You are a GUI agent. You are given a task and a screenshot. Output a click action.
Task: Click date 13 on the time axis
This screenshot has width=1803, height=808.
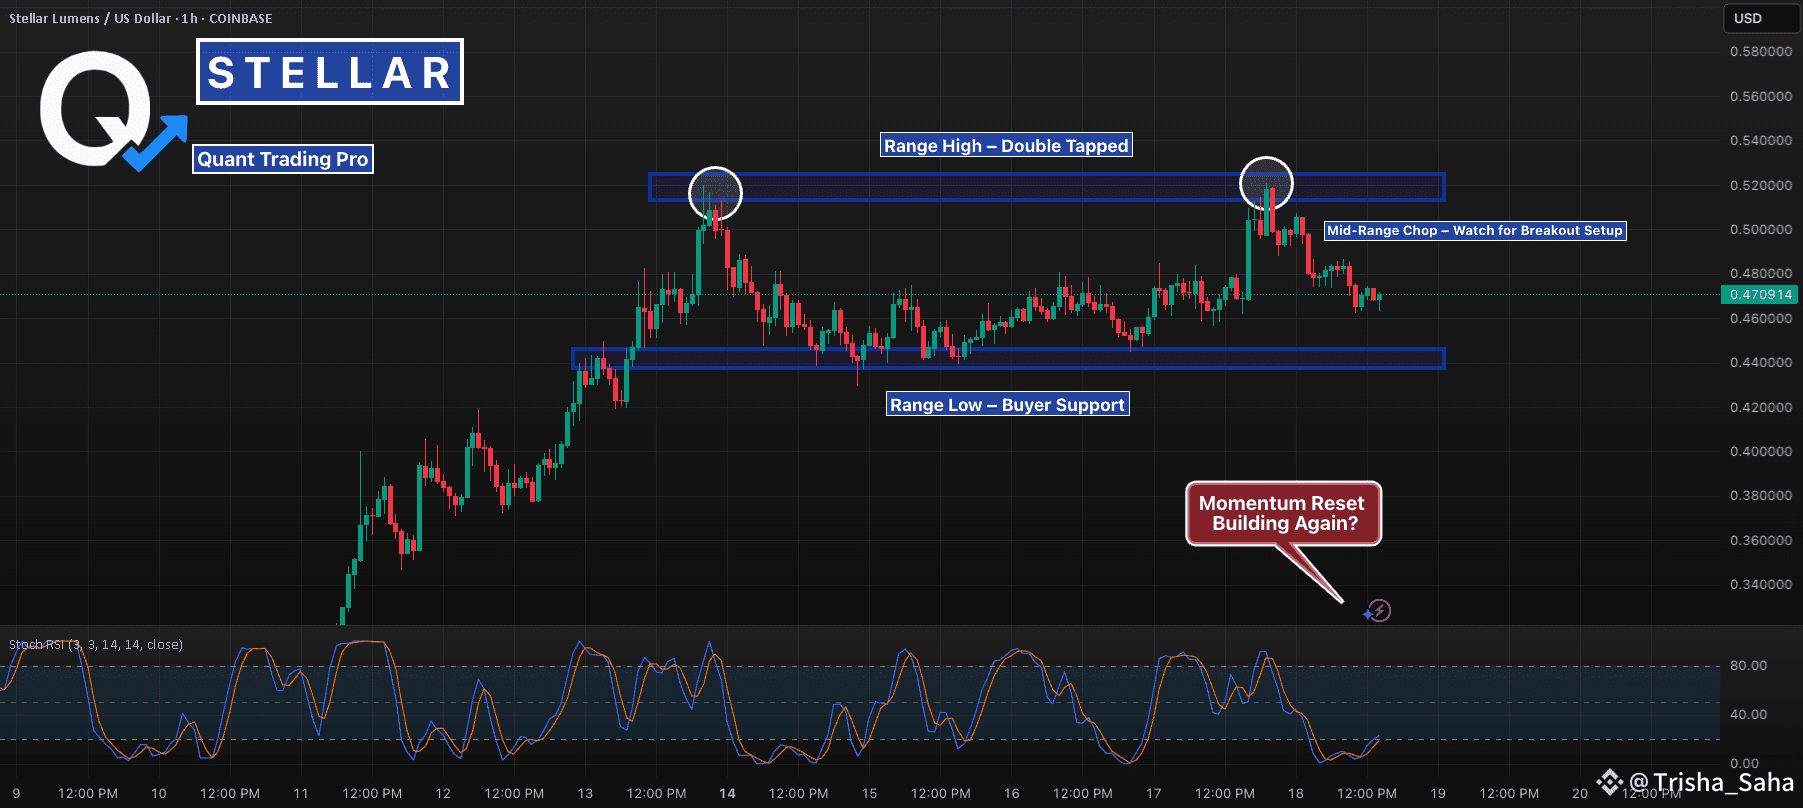[x=585, y=794]
